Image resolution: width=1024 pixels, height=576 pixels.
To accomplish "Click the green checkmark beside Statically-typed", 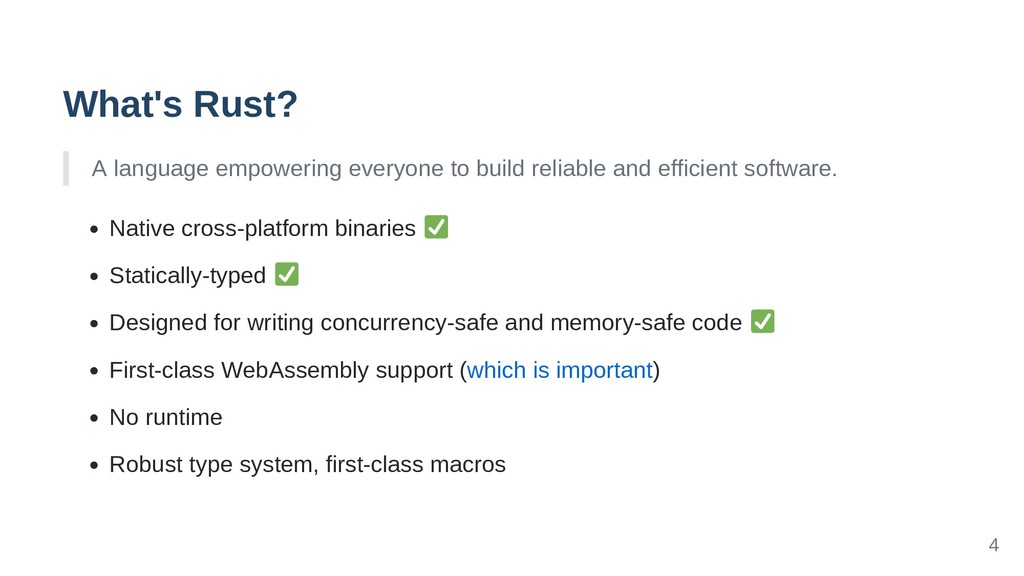I will 287,274.
